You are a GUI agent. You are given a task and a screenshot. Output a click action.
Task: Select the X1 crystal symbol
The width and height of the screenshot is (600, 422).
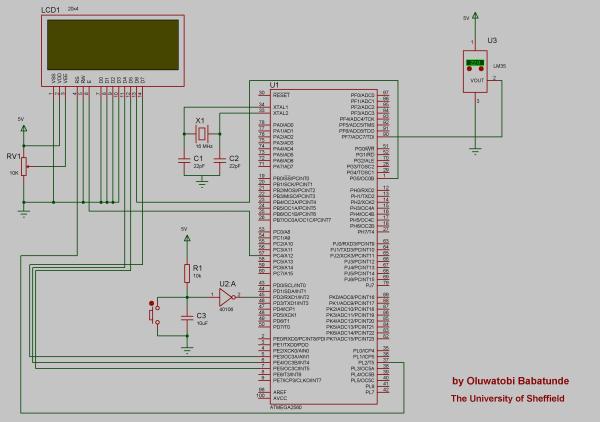click(202, 134)
